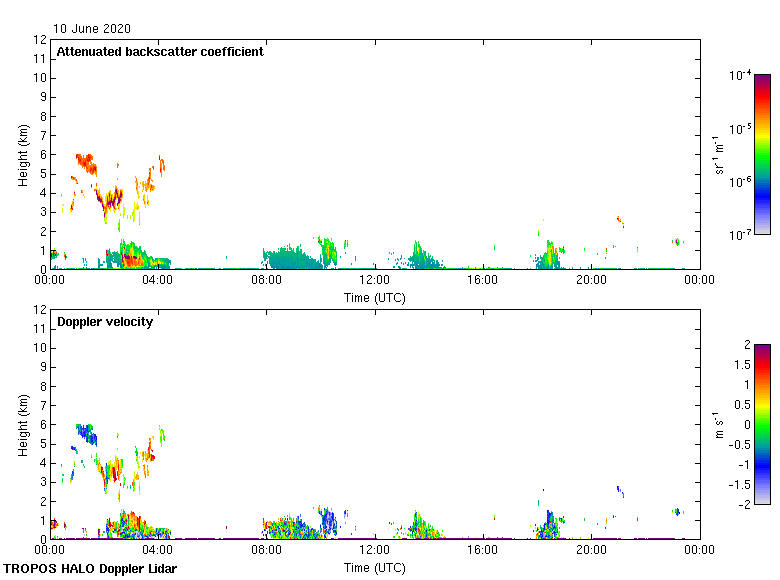Click "Time (UTC)" label under the backscatter plot
Screen dimensions: 780x580
coord(375,297)
